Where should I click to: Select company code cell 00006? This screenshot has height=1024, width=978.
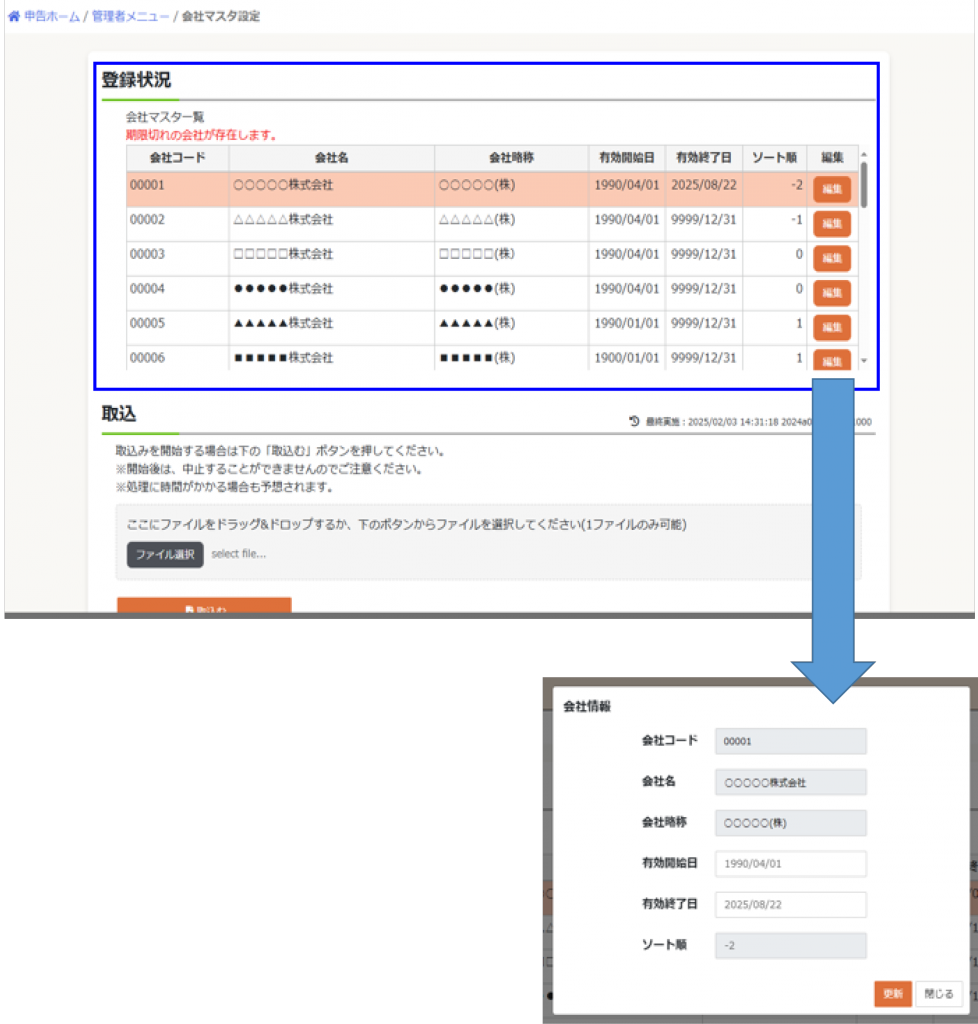(178, 358)
